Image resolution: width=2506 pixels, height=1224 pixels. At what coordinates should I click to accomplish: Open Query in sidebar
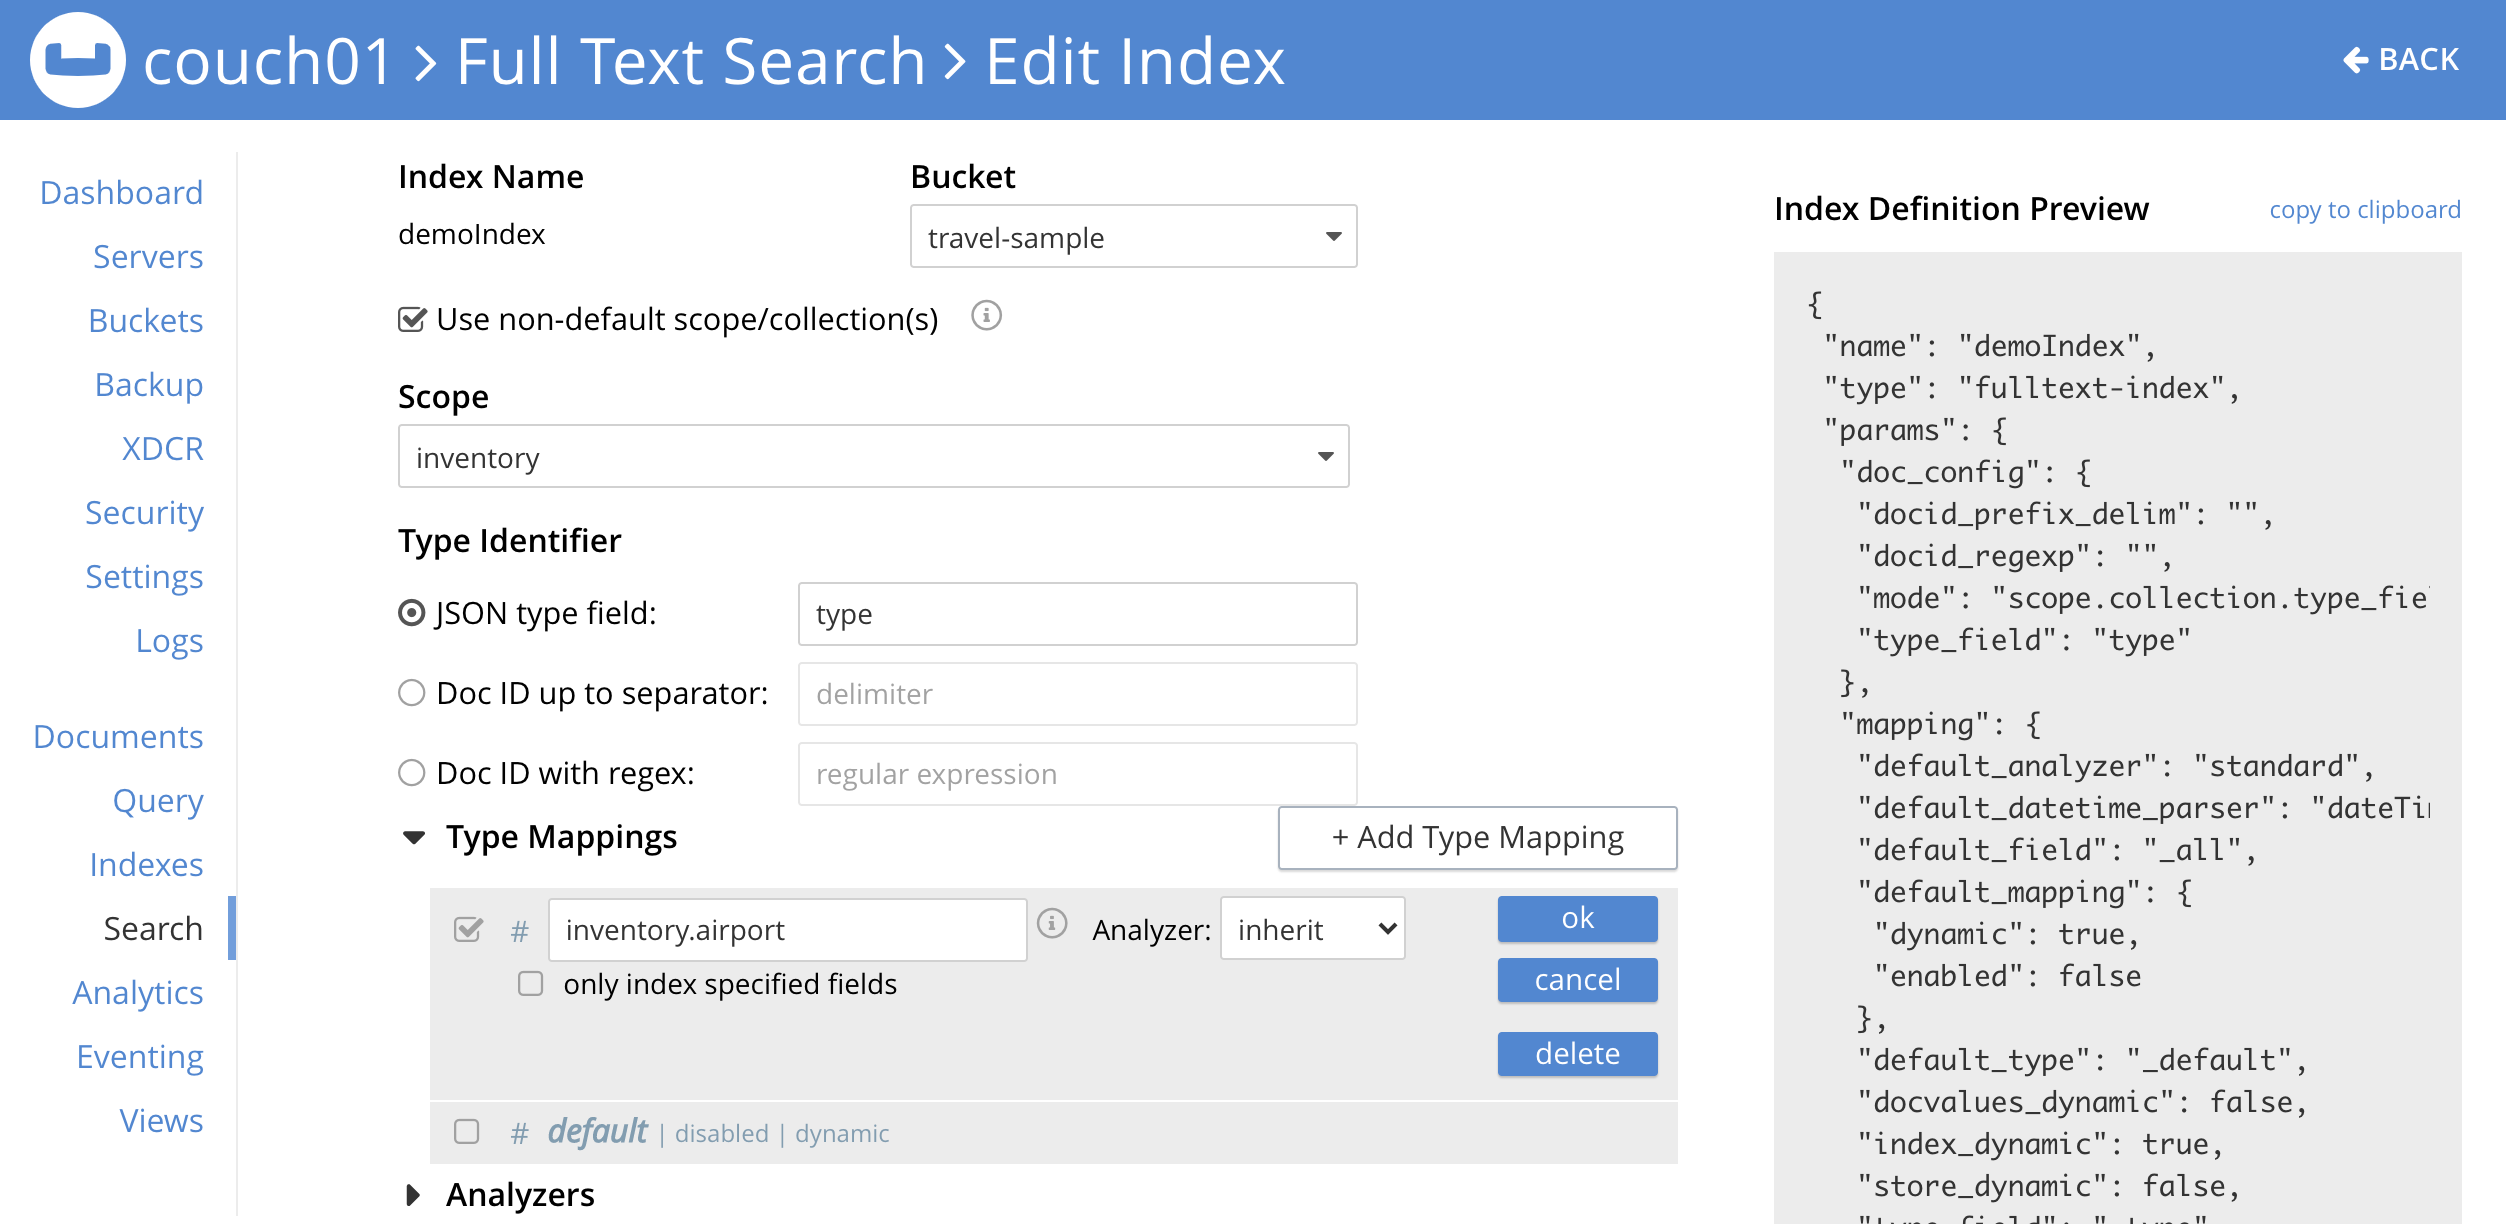point(158,801)
